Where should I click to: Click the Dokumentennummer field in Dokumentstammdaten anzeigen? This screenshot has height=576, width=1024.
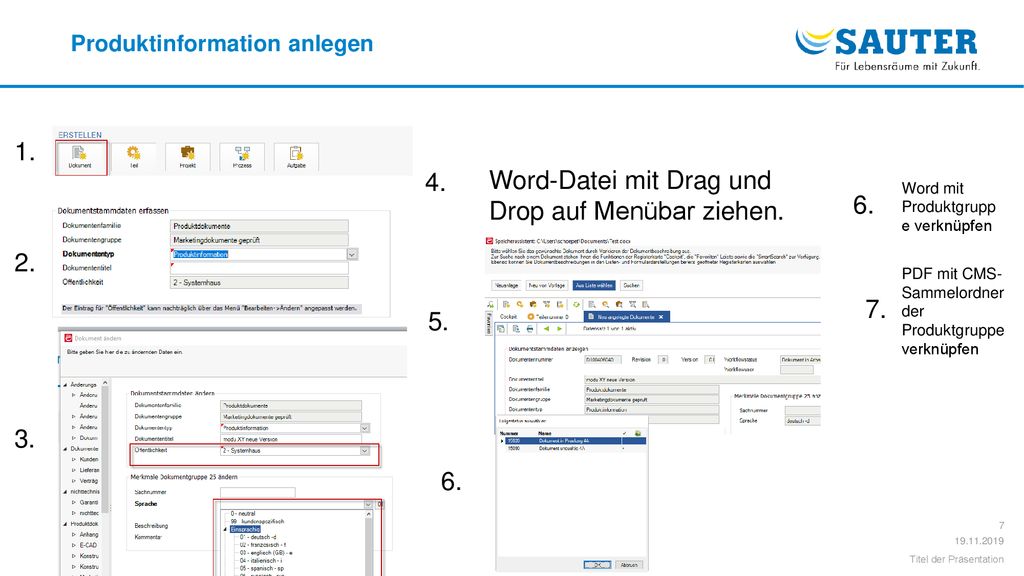pyautogui.click(x=603, y=360)
